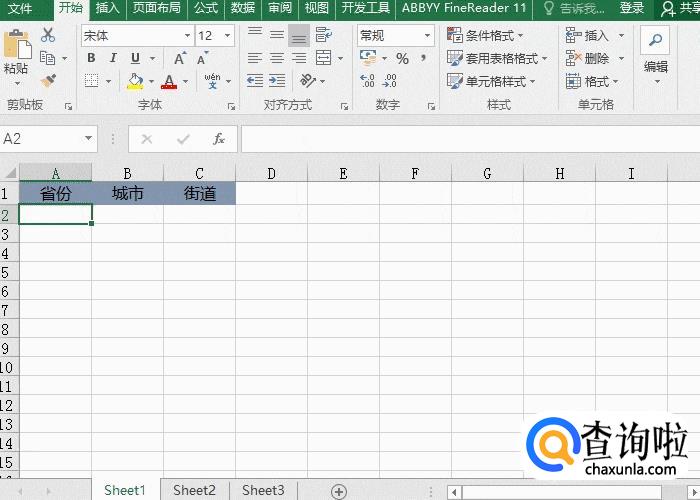Switch to the Sheet2 worksheet tab
The height and width of the screenshot is (500, 700).
[x=194, y=490]
